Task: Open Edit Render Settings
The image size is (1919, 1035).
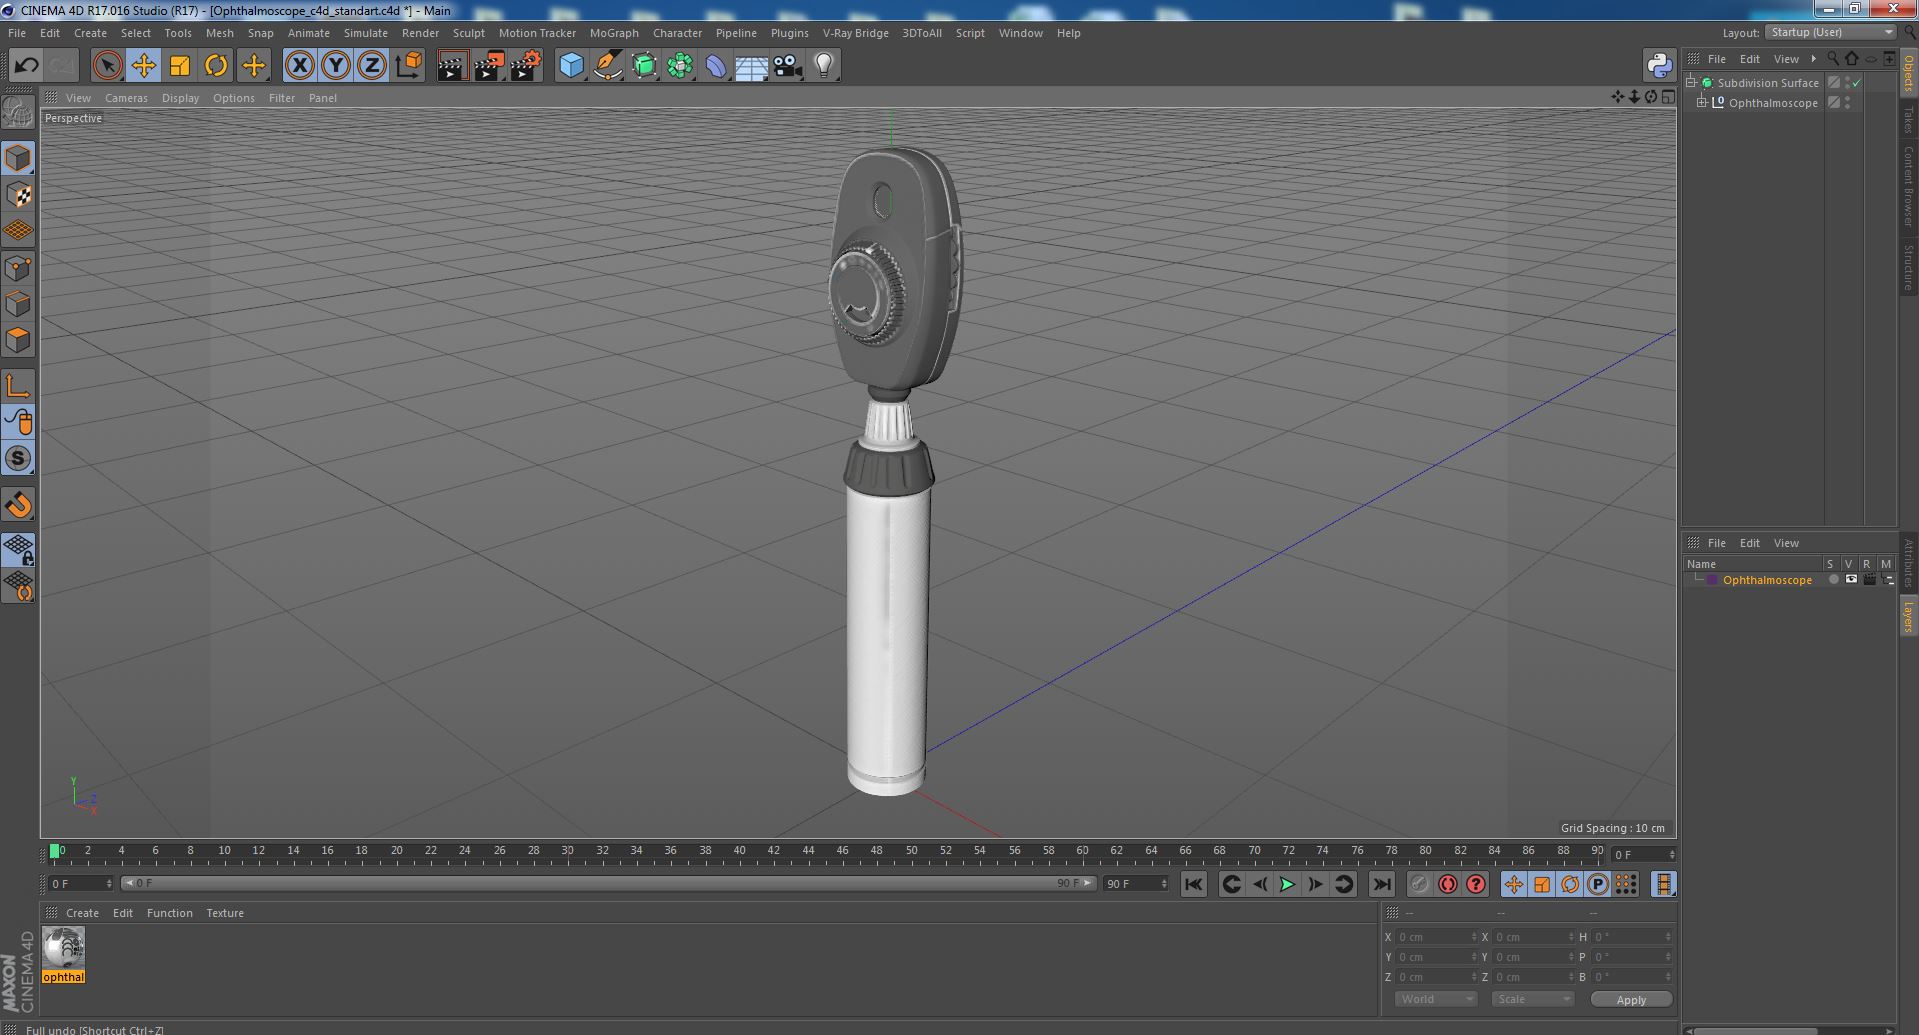Action: 526,66
